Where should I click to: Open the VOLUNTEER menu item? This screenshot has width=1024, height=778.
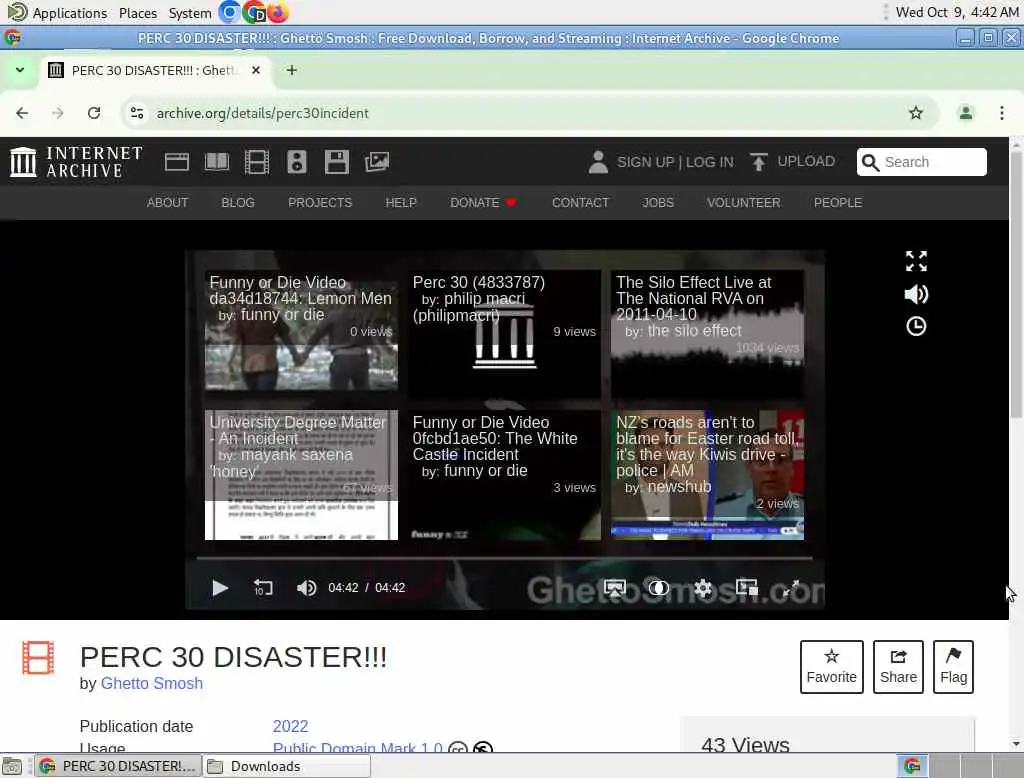tap(743, 203)
